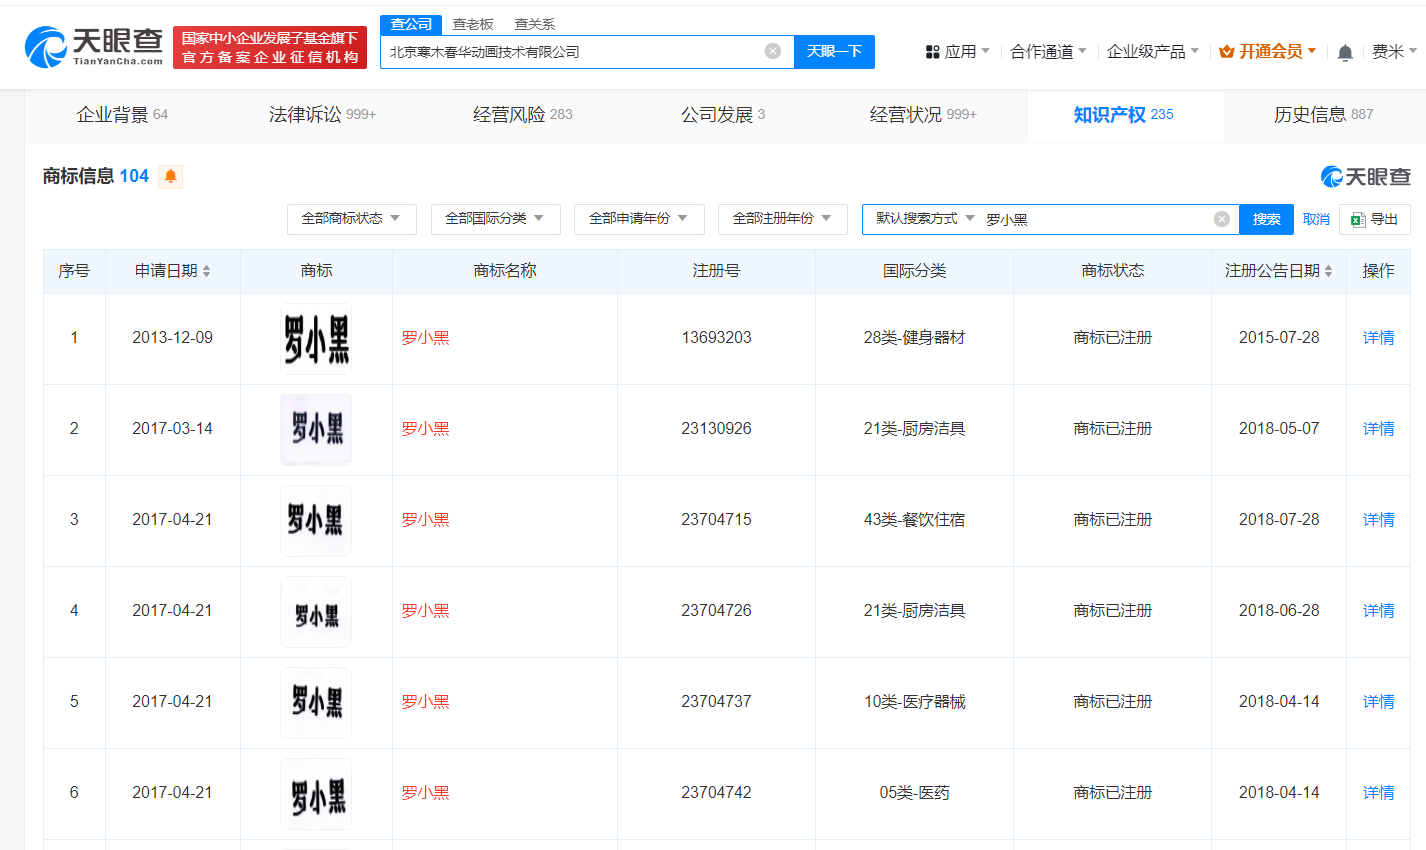Open the 经营状况 tab
The image size is (1426, 850).
point(922,115)
